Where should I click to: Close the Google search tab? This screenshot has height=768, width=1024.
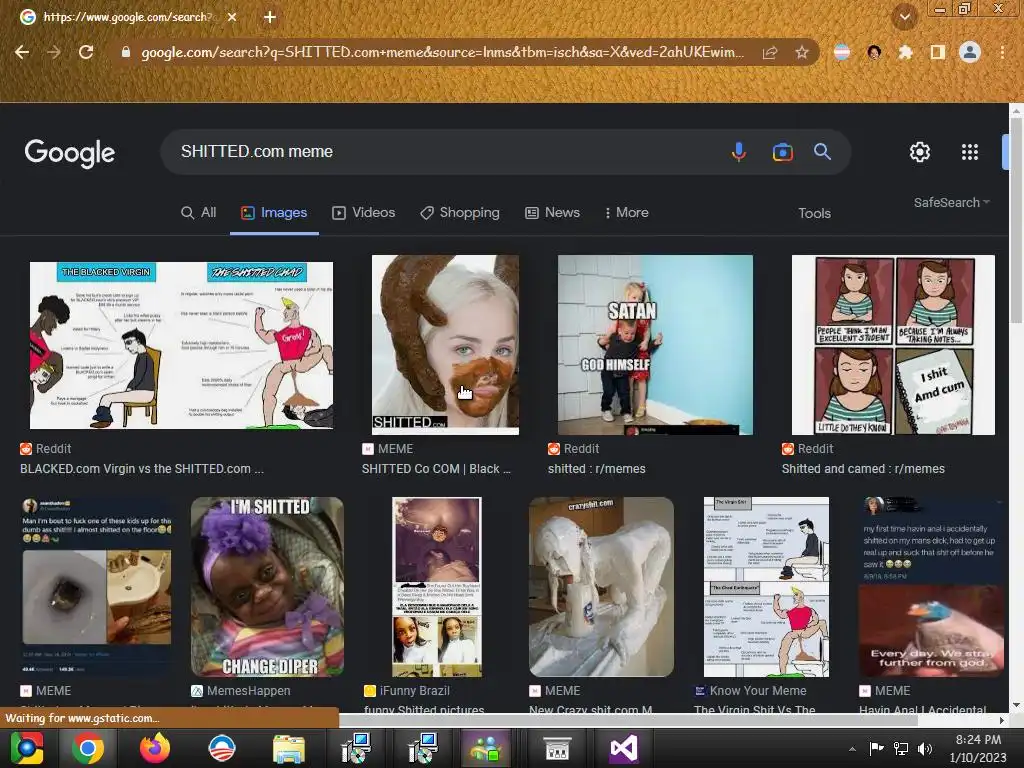(232, 17)
